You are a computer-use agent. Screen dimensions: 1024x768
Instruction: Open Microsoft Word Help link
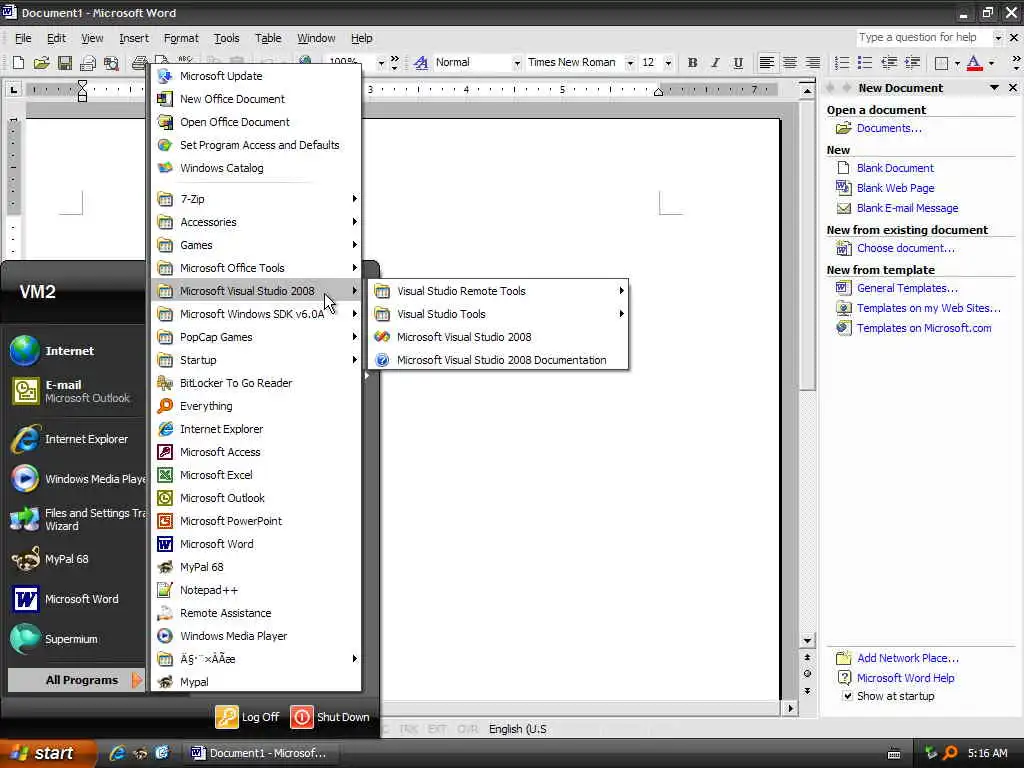point(905,678)
